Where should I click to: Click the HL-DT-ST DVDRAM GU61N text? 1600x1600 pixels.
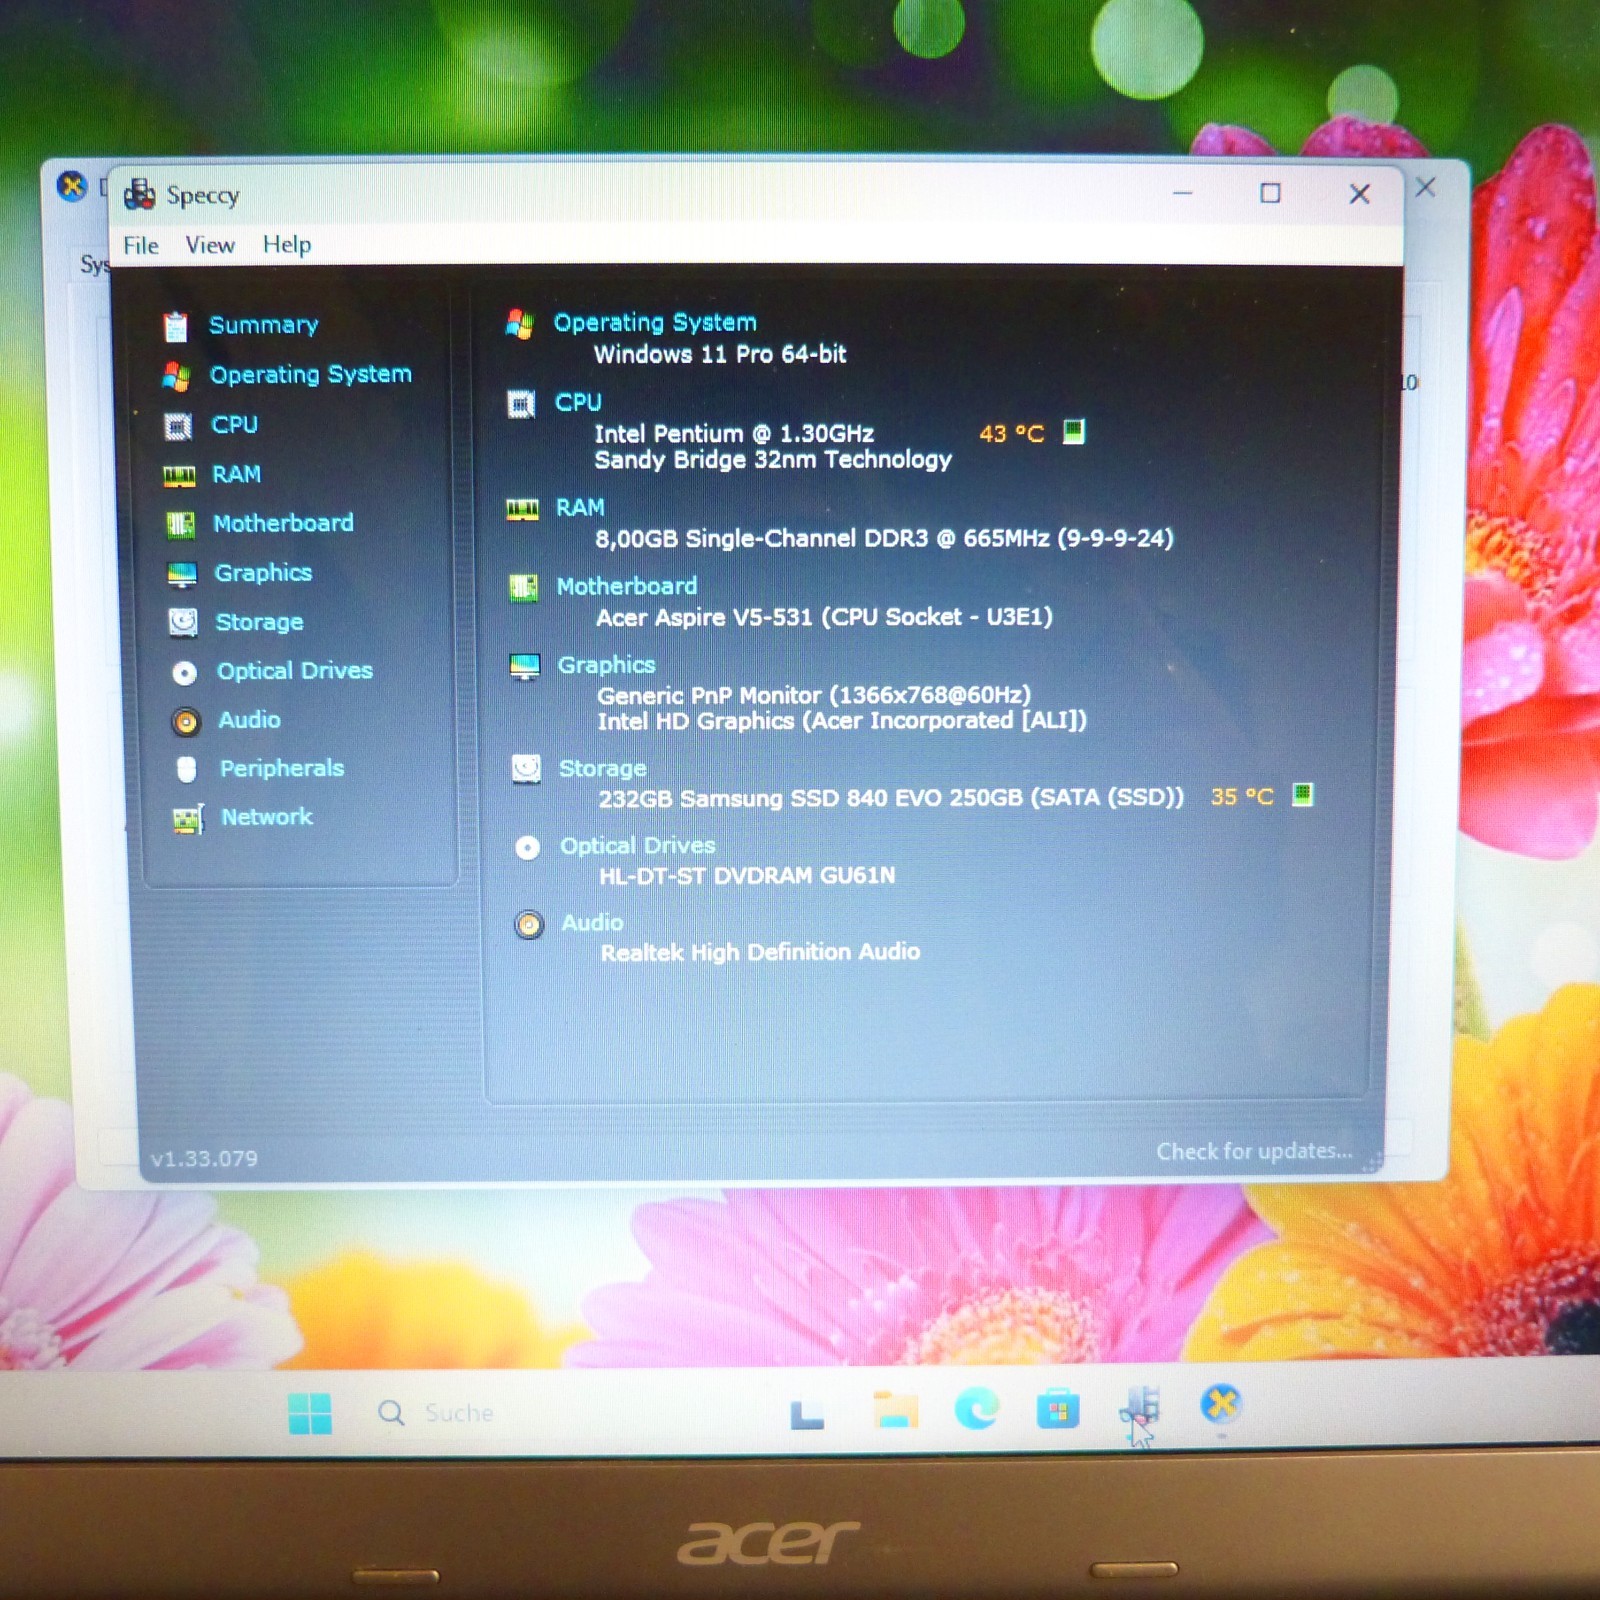click(x=747, y=876)
